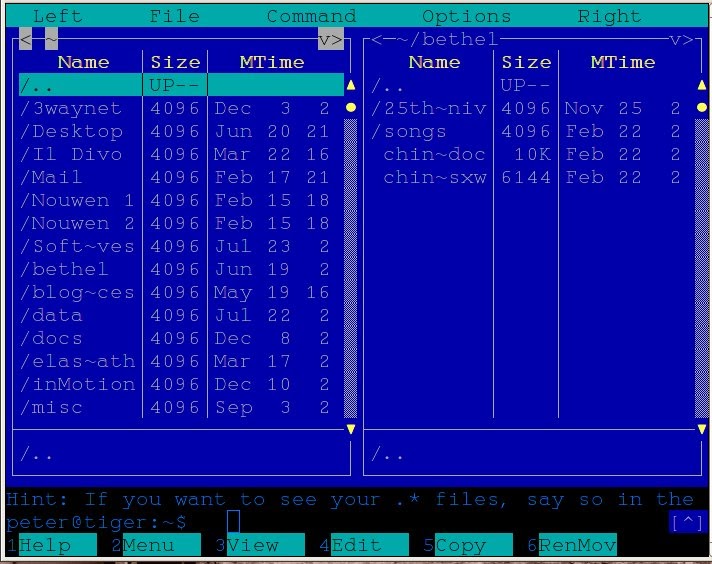Open the Right menu

click(x=609, y=16)
